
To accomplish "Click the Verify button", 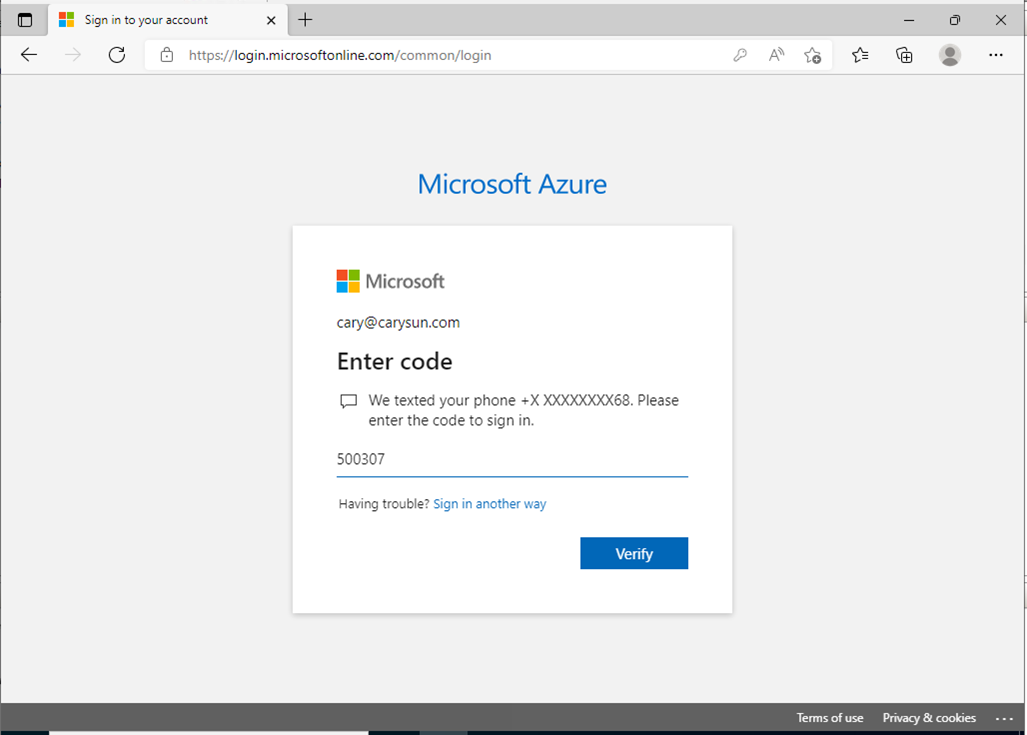I will pyautogui.click(x=634, y=554).
